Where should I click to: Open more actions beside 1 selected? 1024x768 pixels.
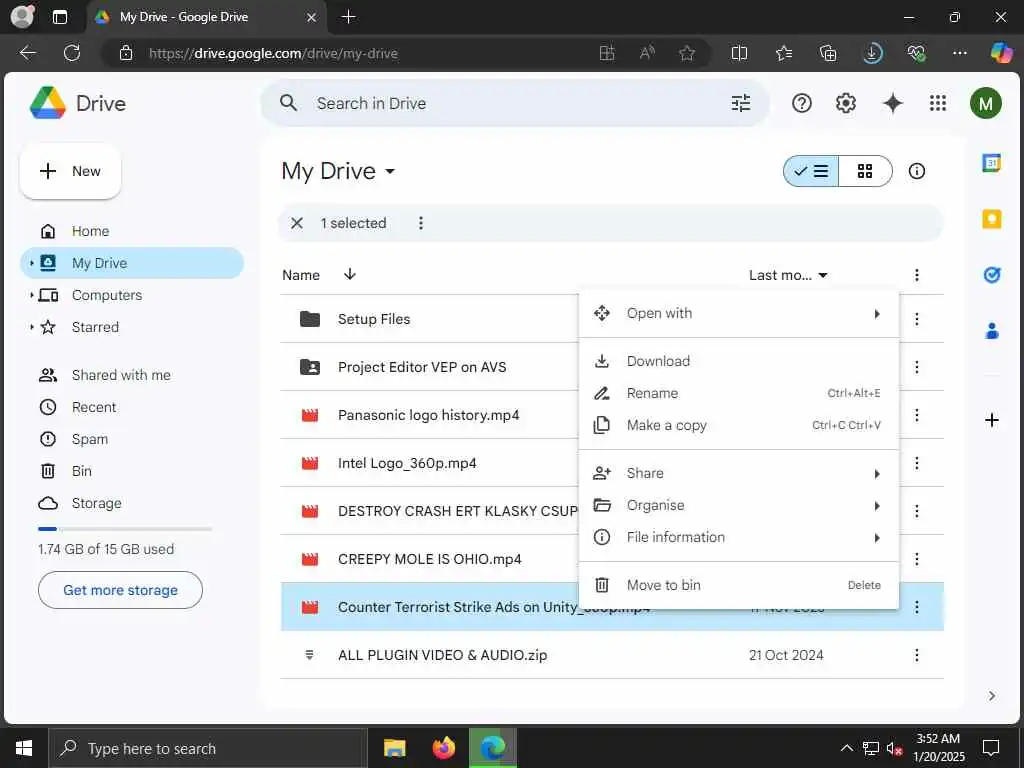pos(421,223)
